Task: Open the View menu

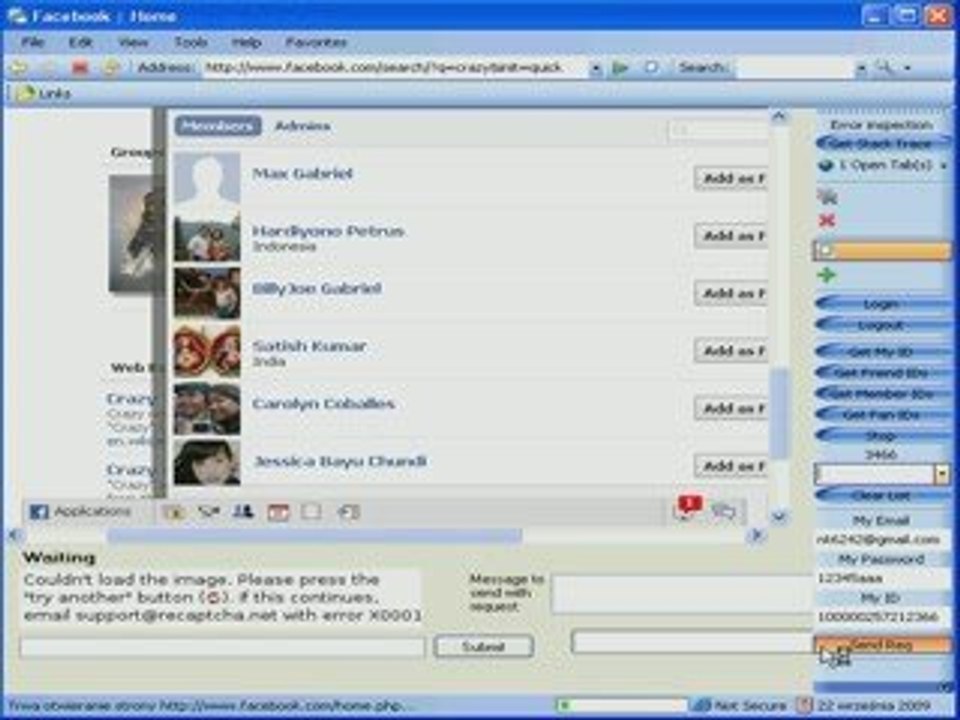Action: point(133,42)
